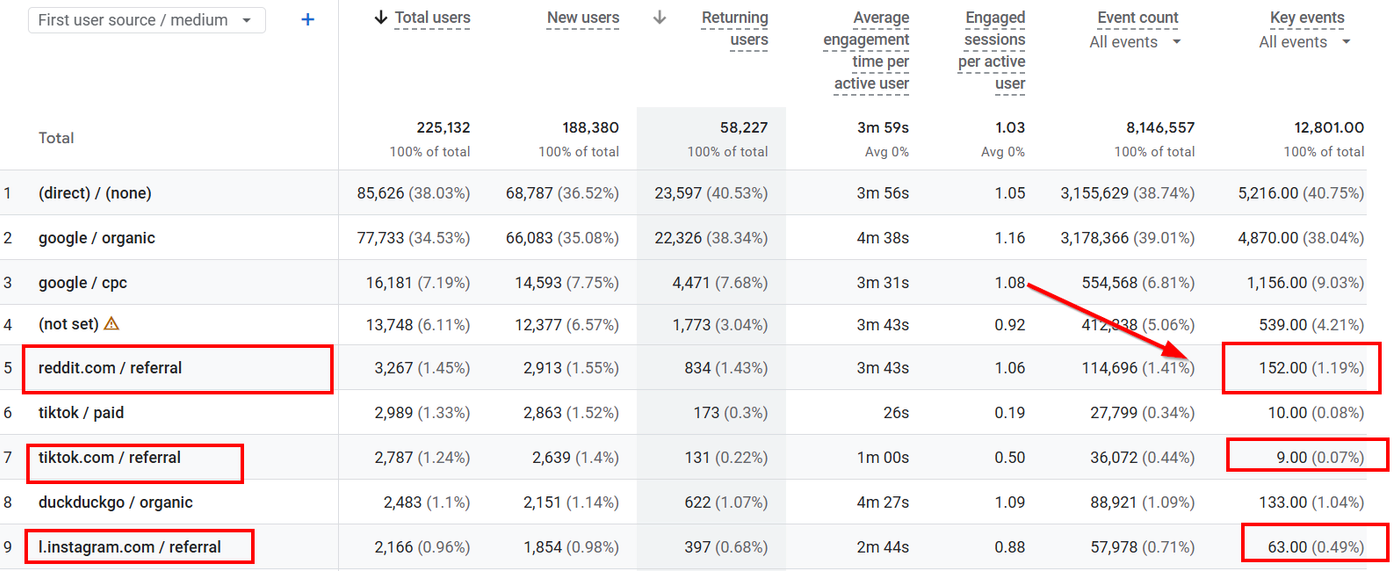Select the tiktok.com / referral source
The image size is (1400, 571).
[x=110, y=457]
